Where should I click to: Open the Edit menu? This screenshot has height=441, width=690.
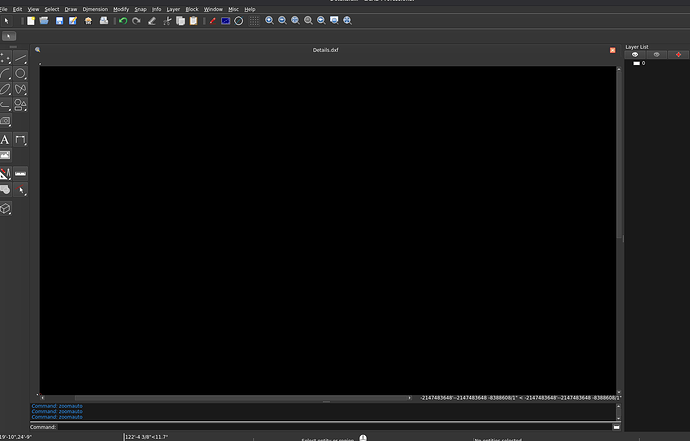pos(17,9)
